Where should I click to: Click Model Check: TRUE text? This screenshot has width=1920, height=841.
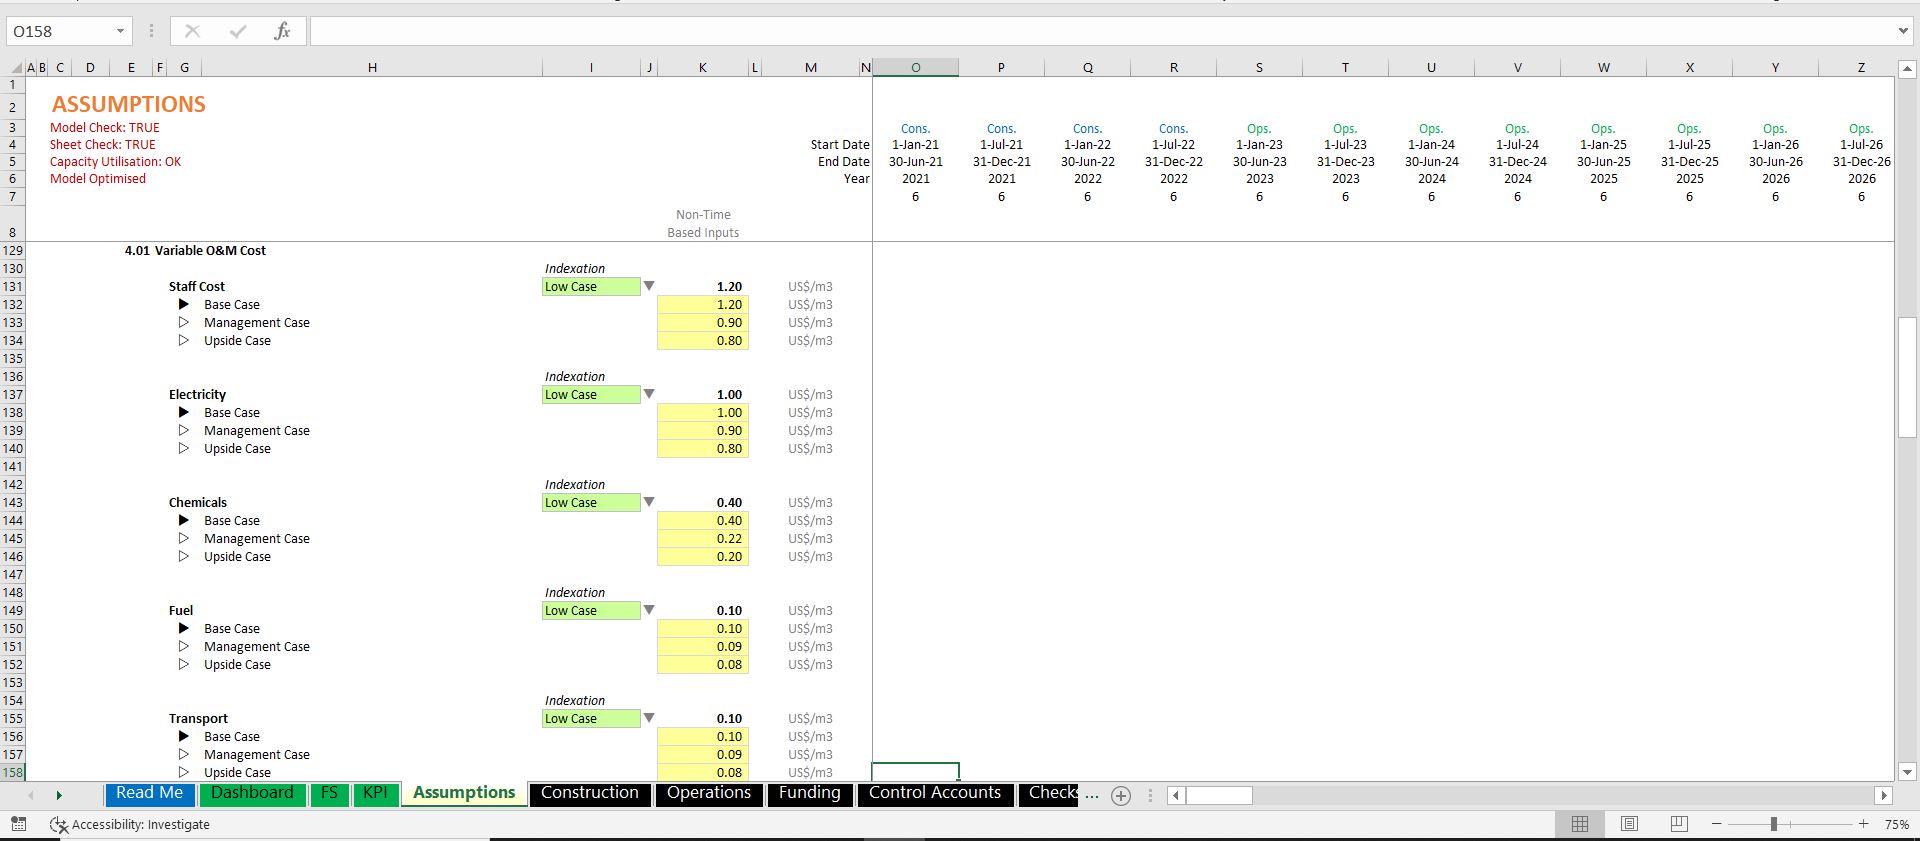105,127
